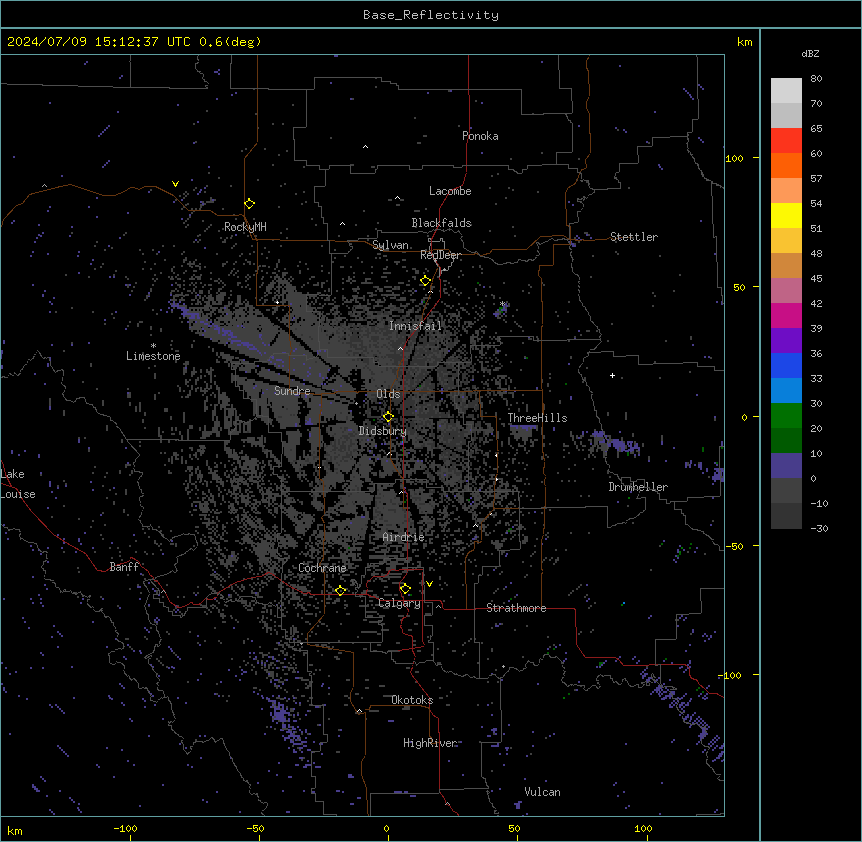Image resolution: width=862 pixels, height=842 pixels.
Task: Click the asterisk marker above Limestone
Action: pyautogui.click(x=153, y=346)
